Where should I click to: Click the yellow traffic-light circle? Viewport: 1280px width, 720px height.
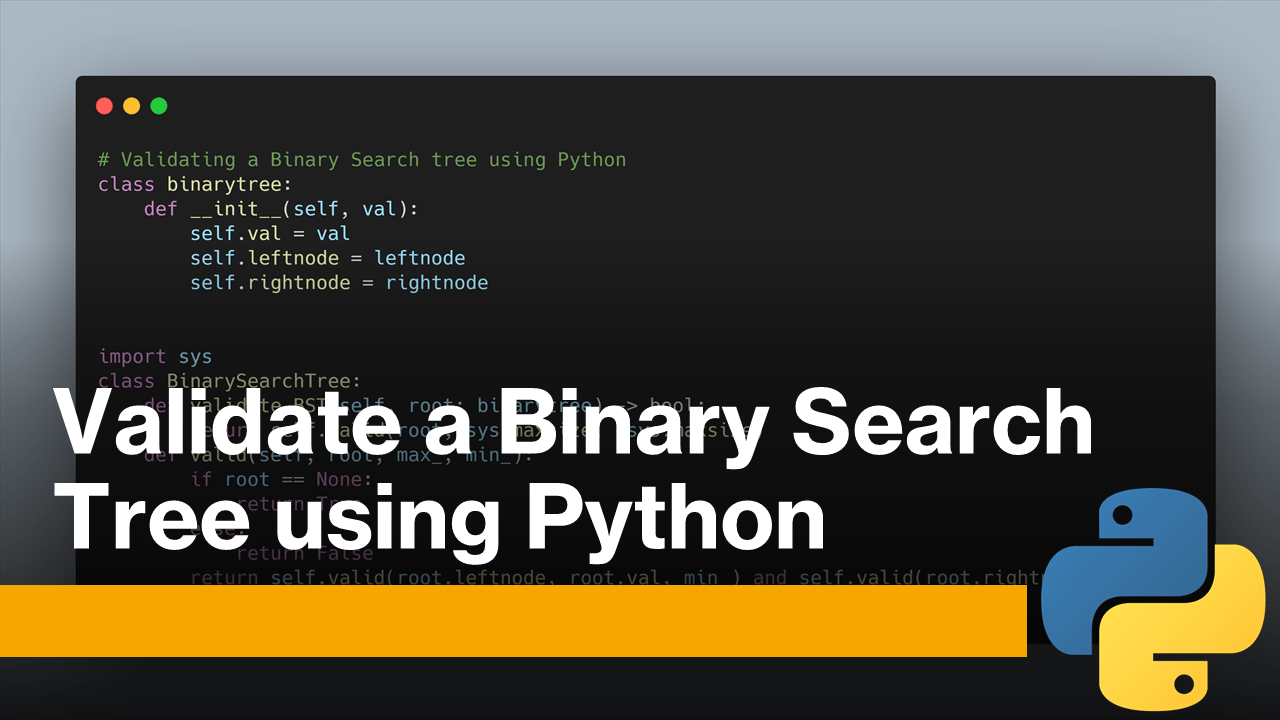click(x=131, y=105)
